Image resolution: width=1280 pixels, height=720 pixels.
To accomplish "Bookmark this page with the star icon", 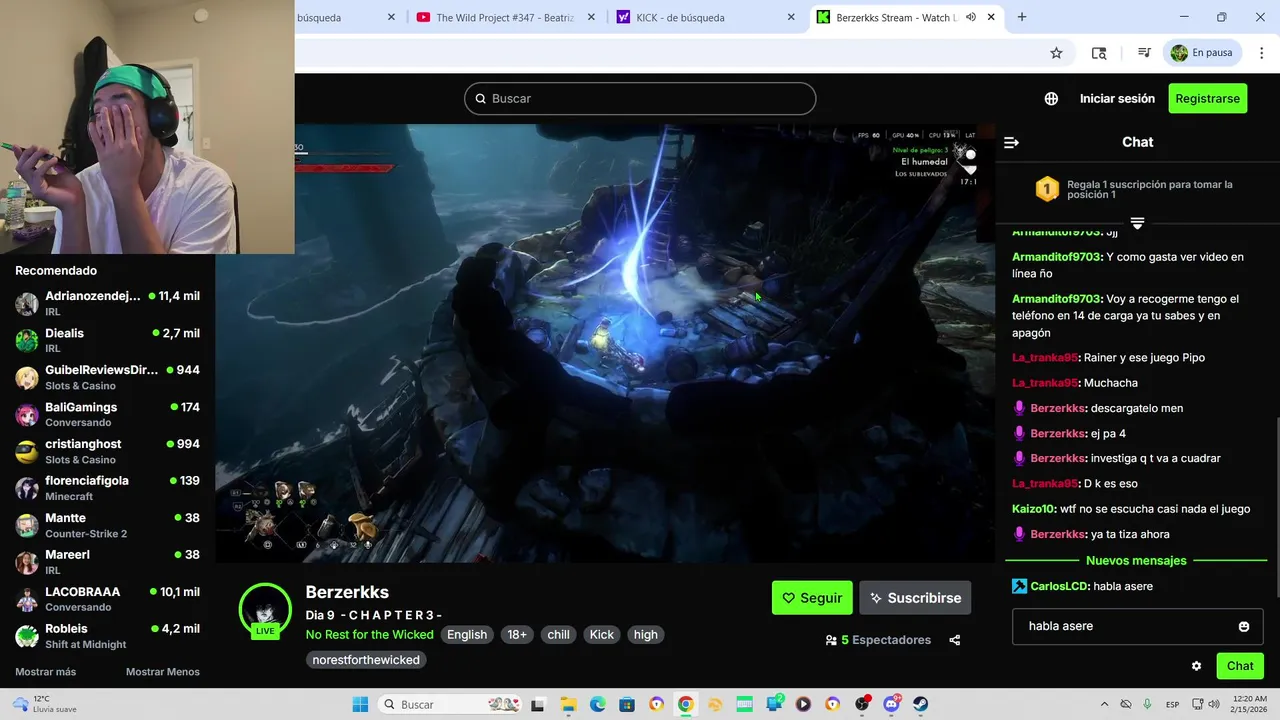I will [1056, 53].
